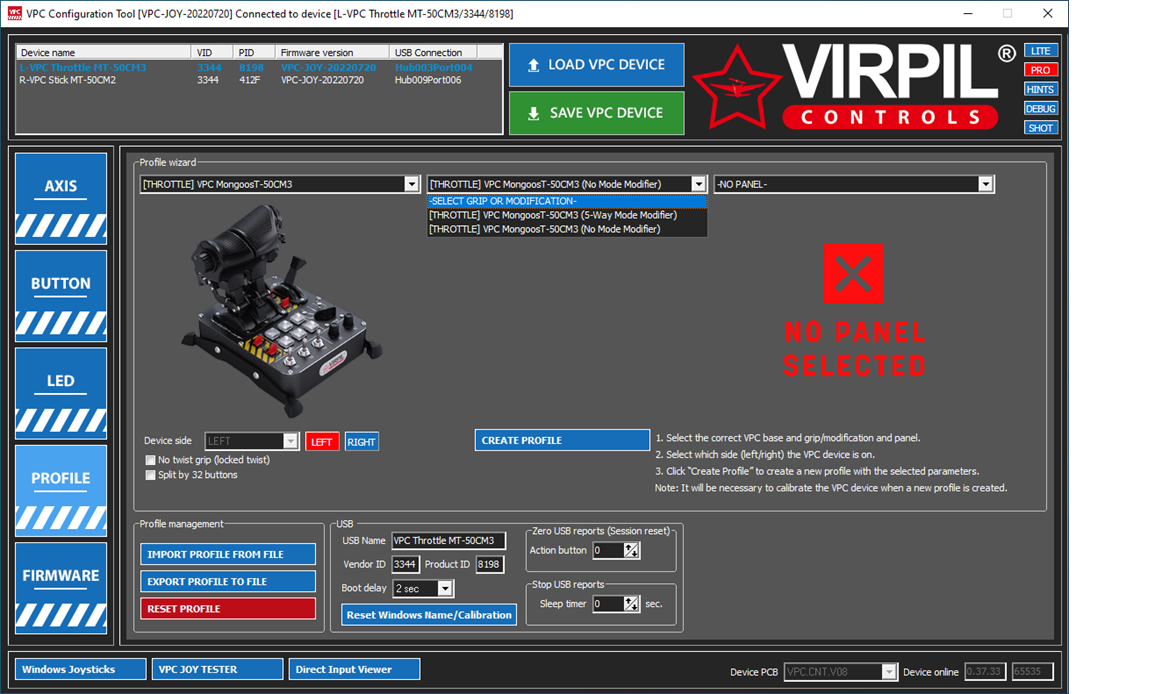
Task: Select L-VPC Throttle MT-50CM3 device row
Action: 259,68
